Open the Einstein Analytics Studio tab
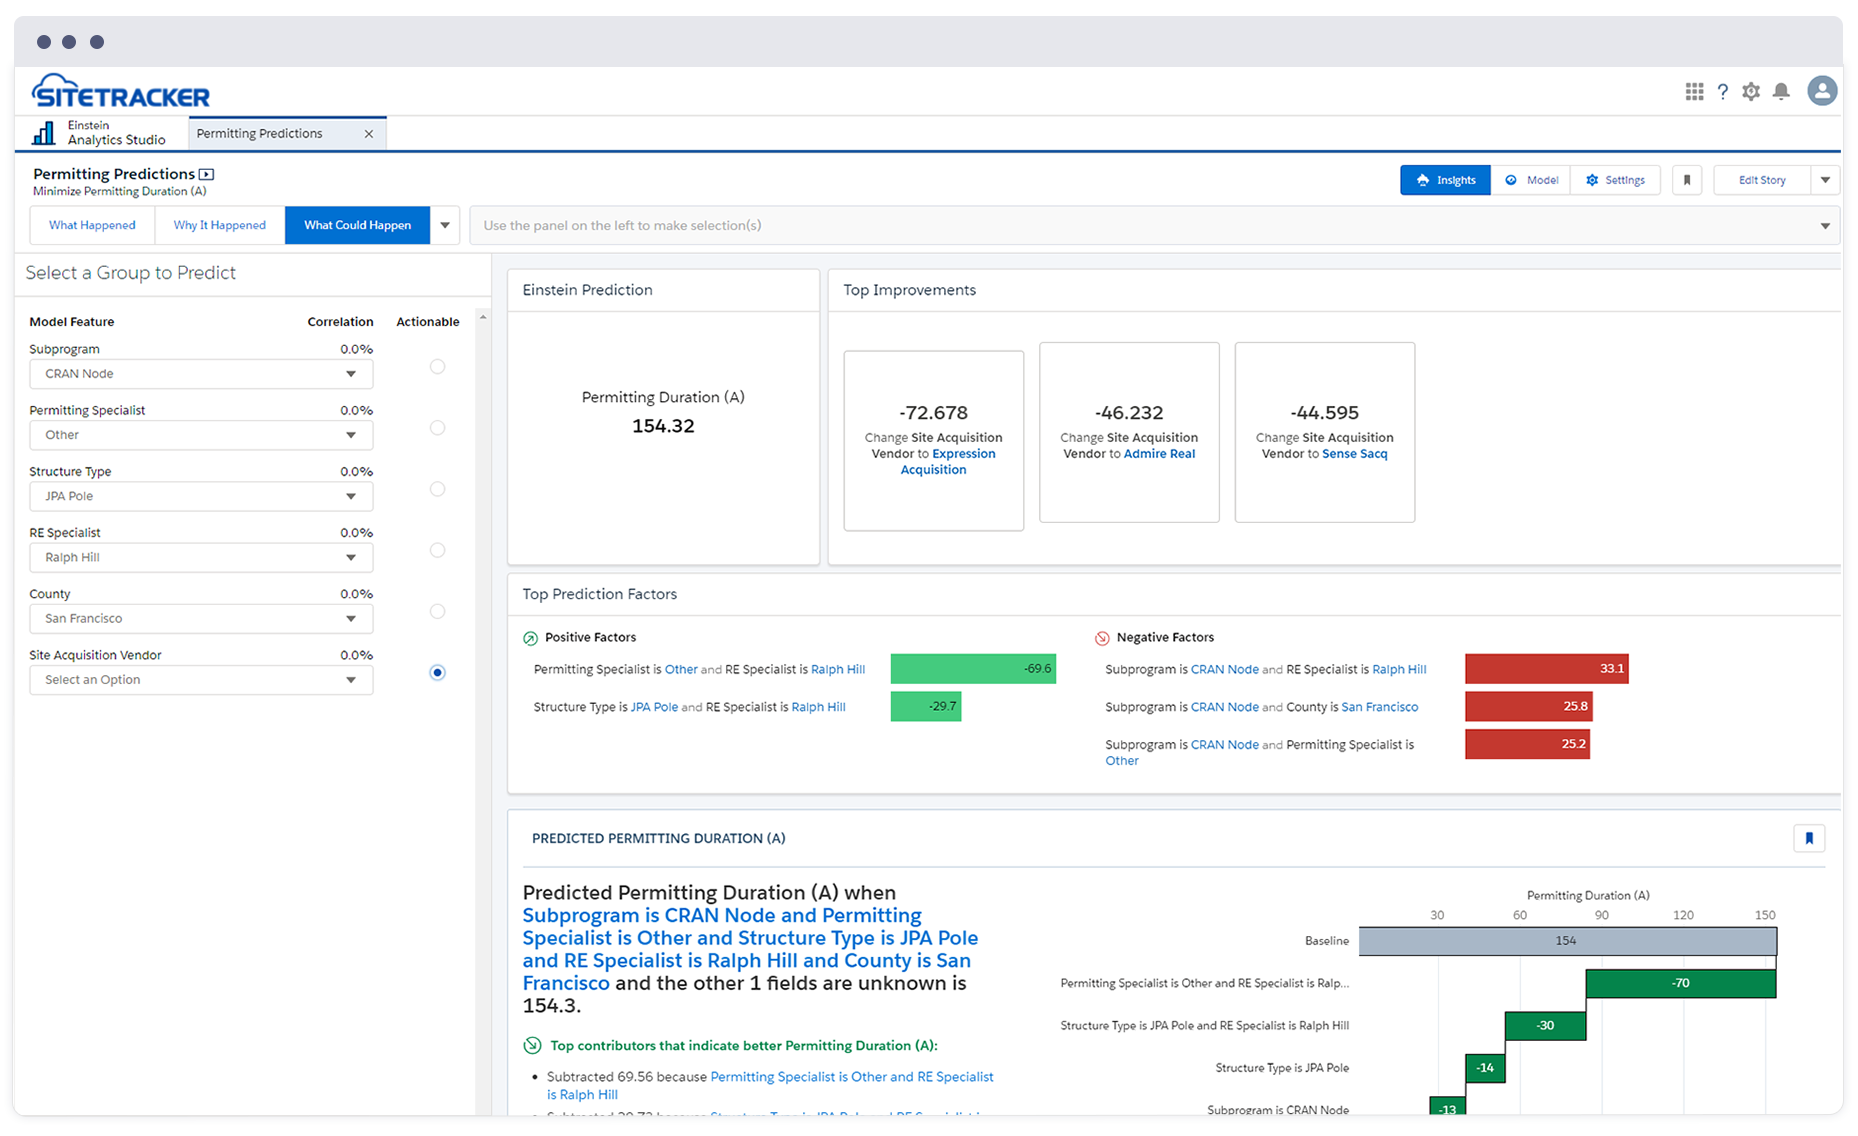Image resolution: width=1858 pixels, height=1136 pixels. click(102, 133)
